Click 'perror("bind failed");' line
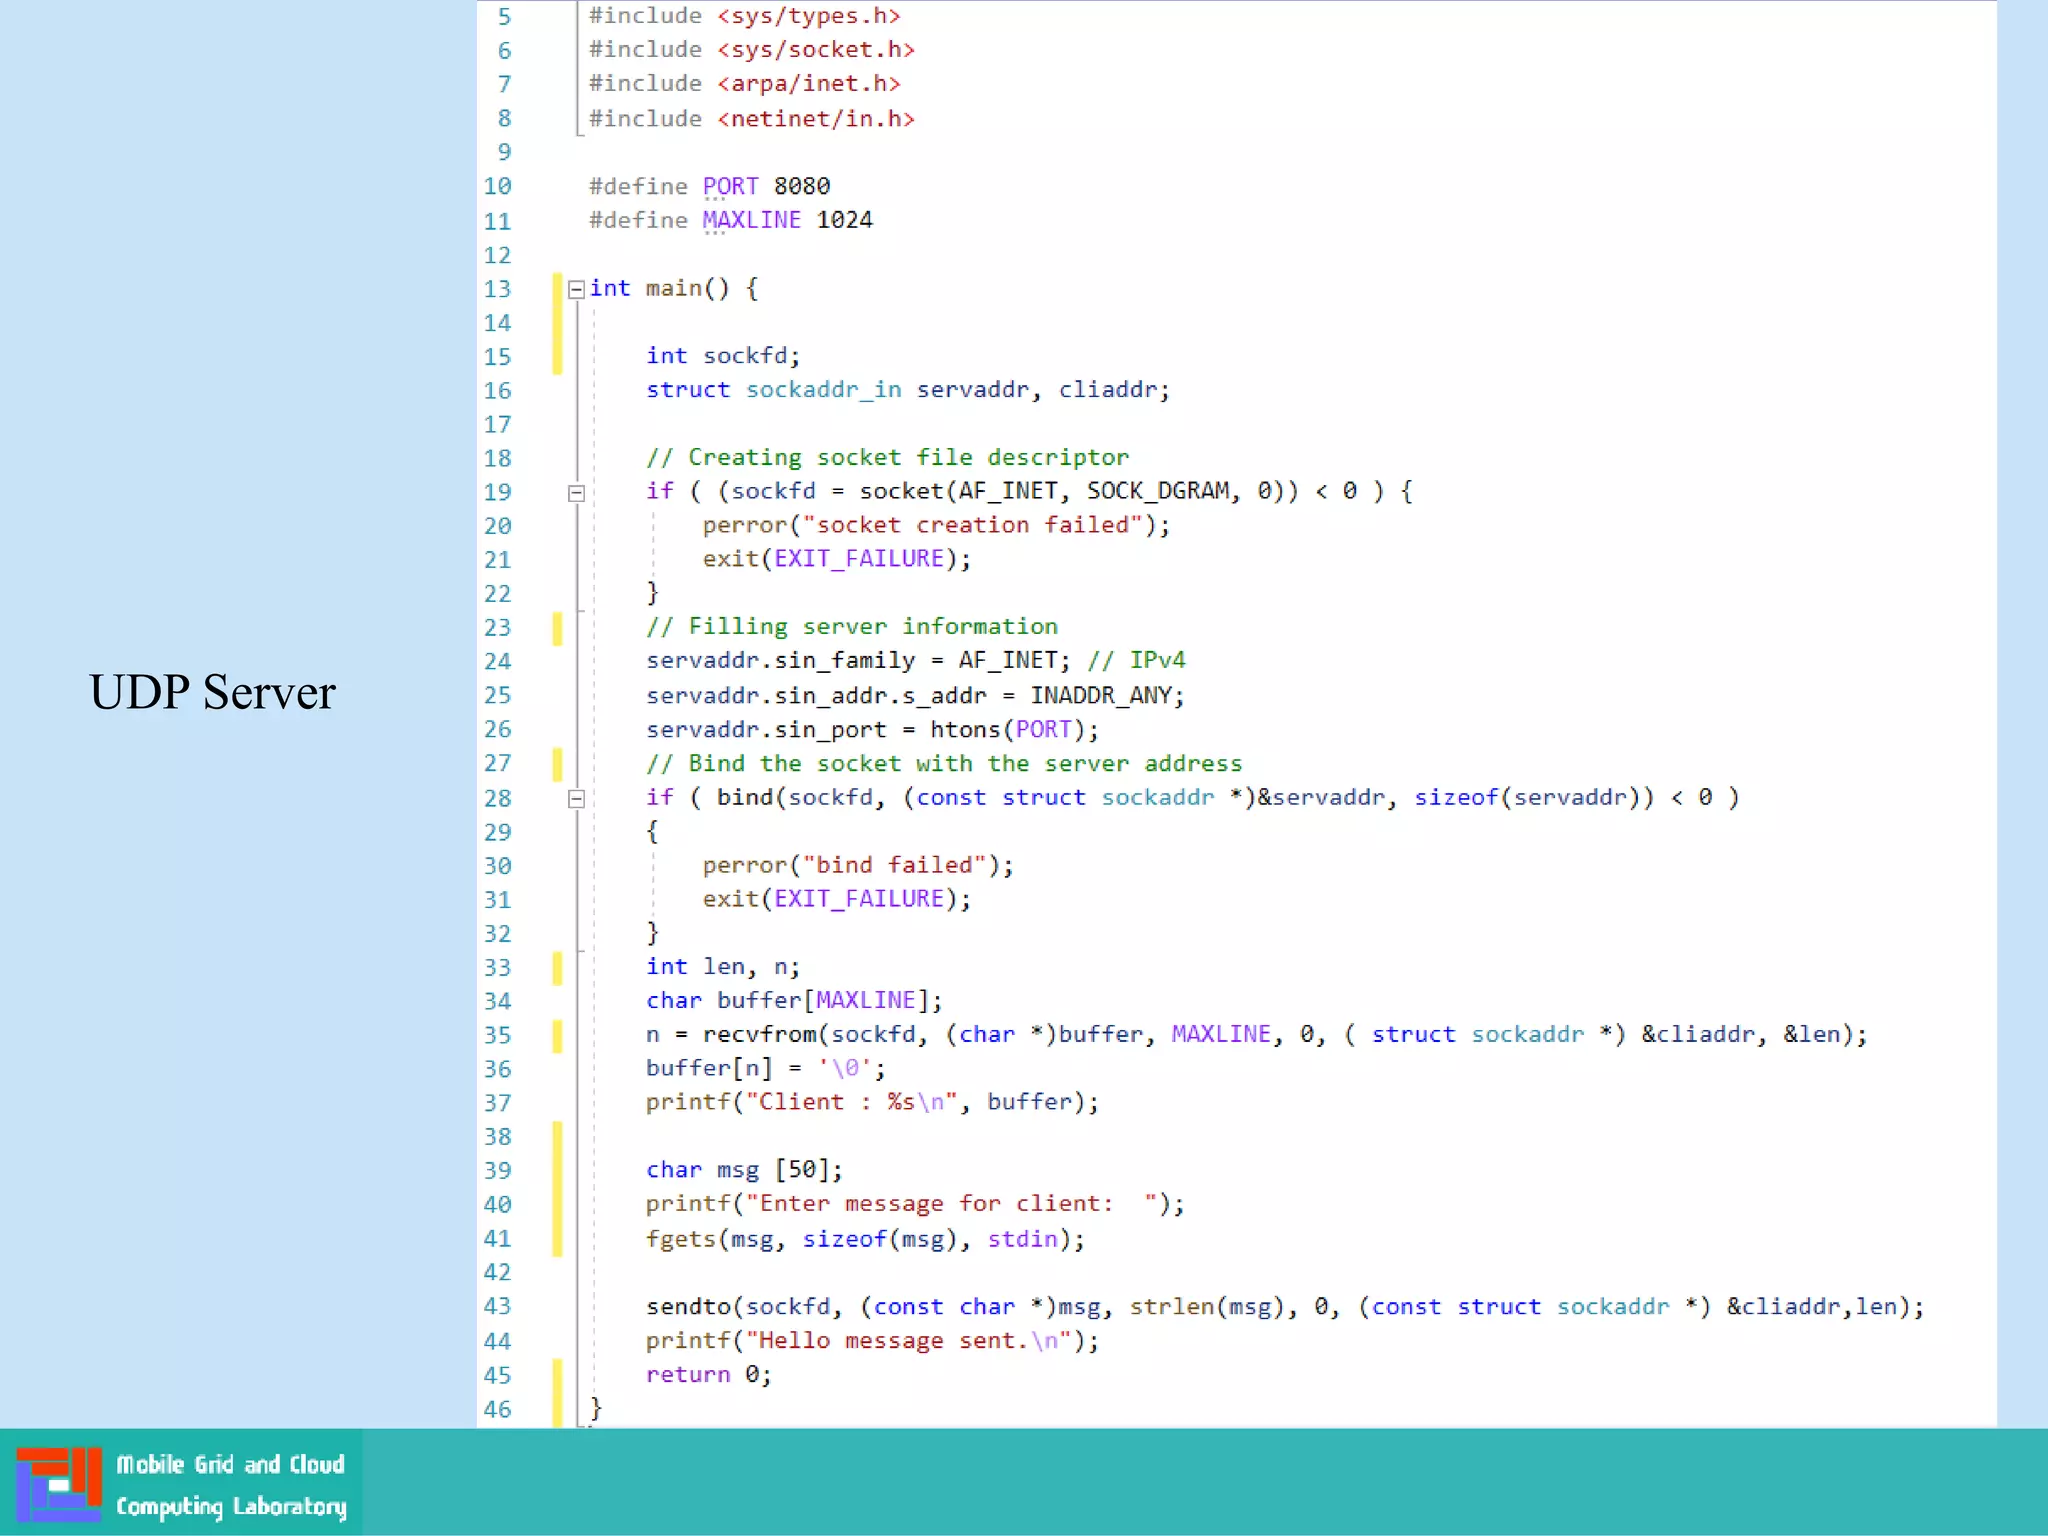The height and width of the screenshot is (1536, 2048). [858, 866]
